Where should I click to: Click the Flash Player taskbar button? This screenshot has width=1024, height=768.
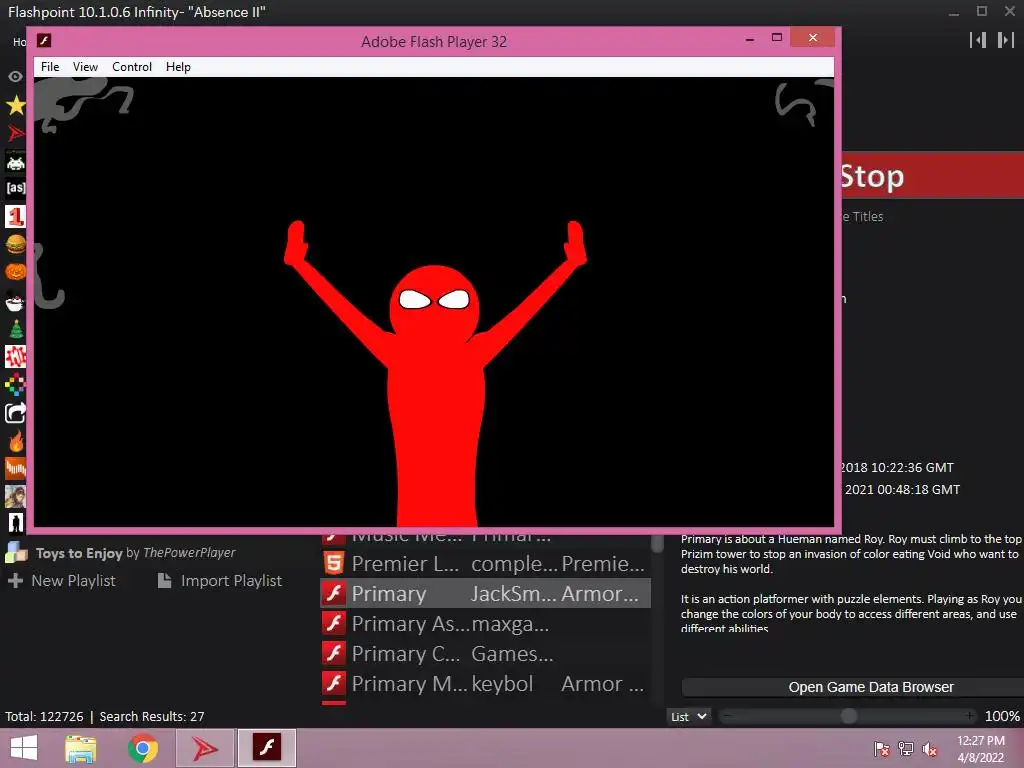(266, 748)
